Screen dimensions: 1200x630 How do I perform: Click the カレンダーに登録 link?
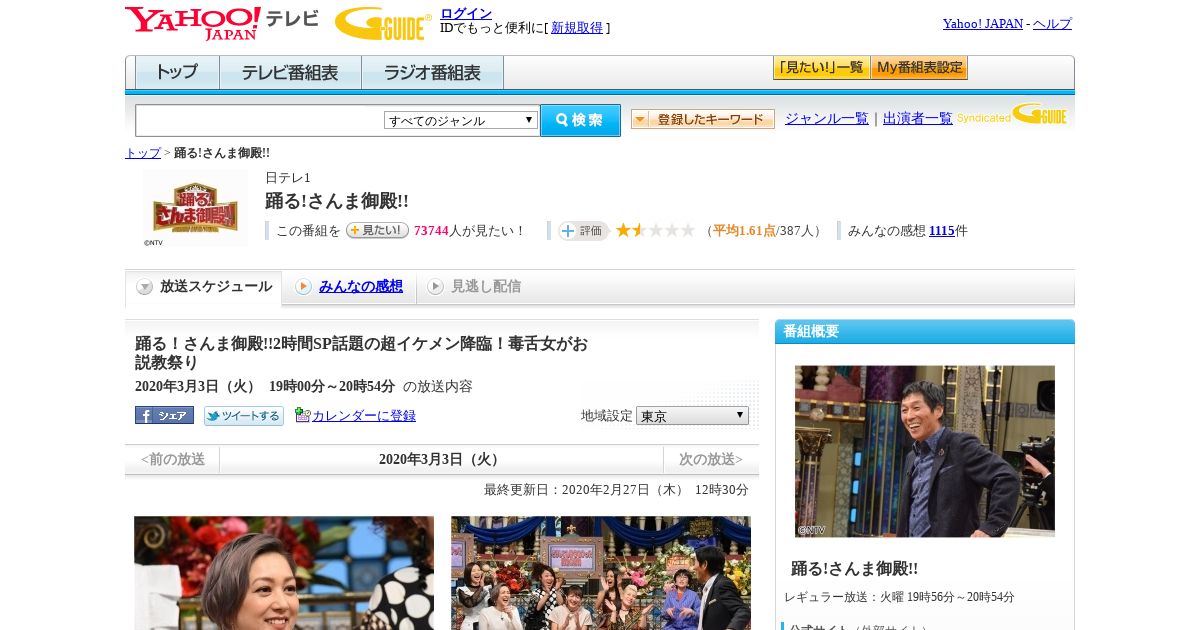coord(364,416)
